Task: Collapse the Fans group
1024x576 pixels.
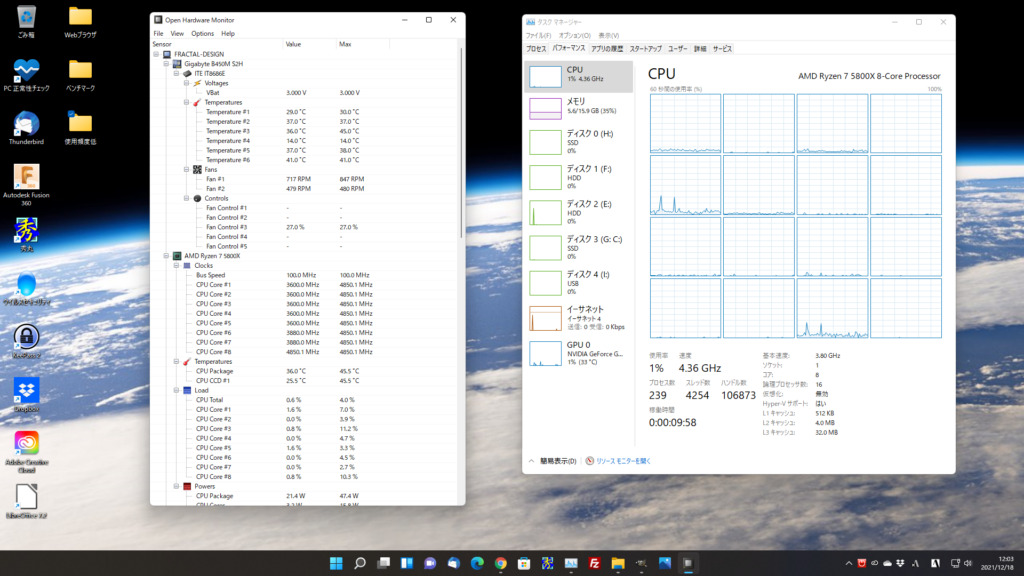Action: point(187,169)
